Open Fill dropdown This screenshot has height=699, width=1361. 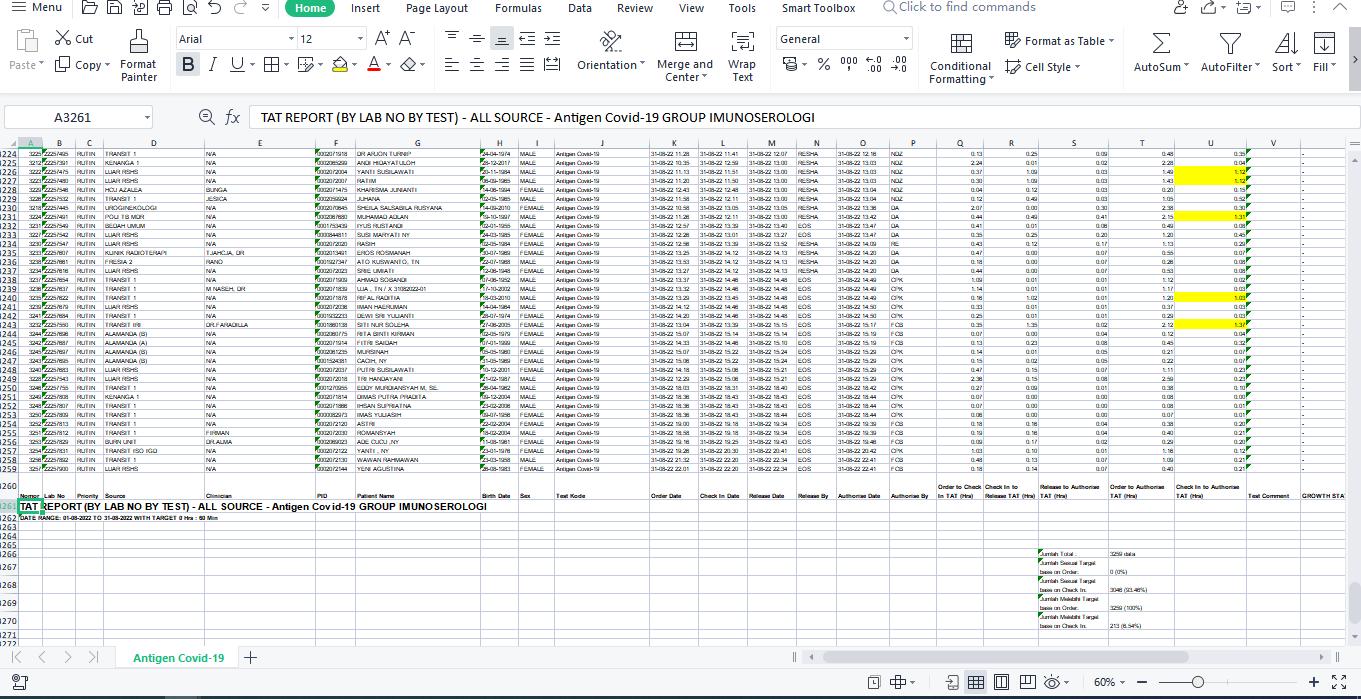coord(1324,52)
